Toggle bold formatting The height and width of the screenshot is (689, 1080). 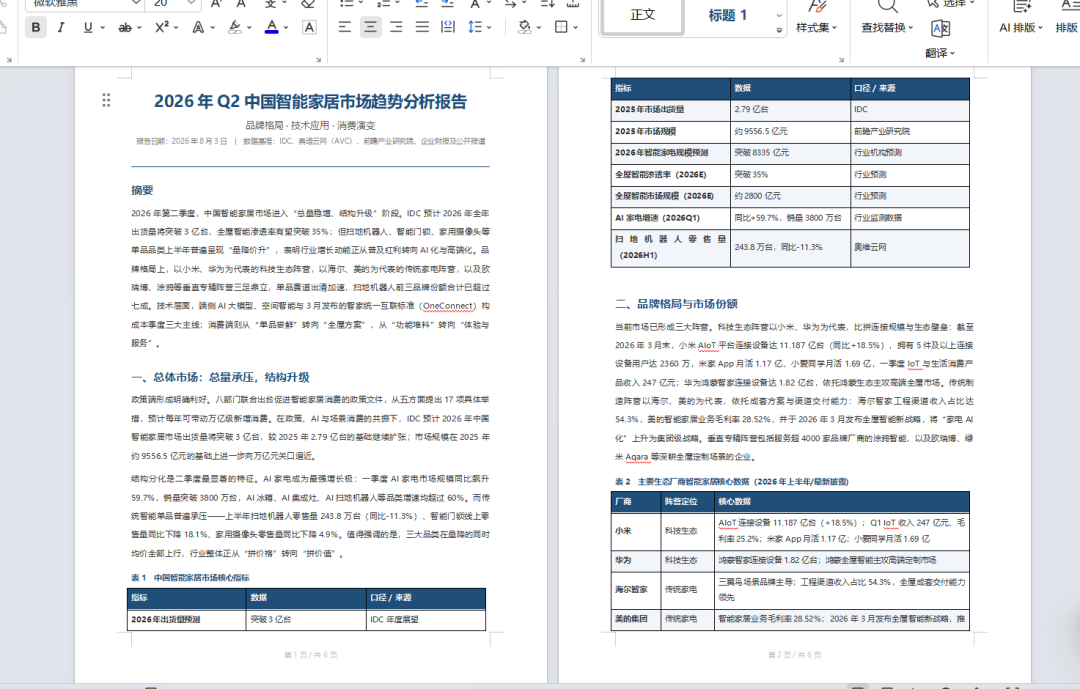36,28
